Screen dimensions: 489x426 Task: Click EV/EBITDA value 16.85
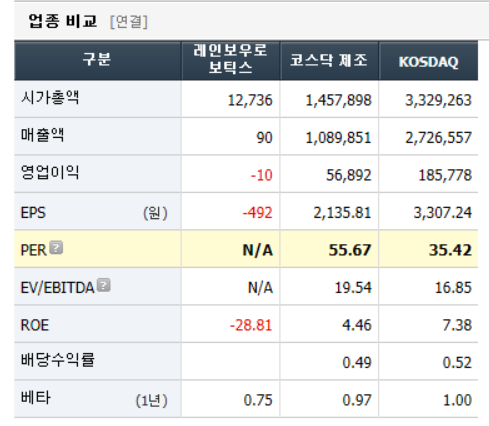[x=453, y=288]
